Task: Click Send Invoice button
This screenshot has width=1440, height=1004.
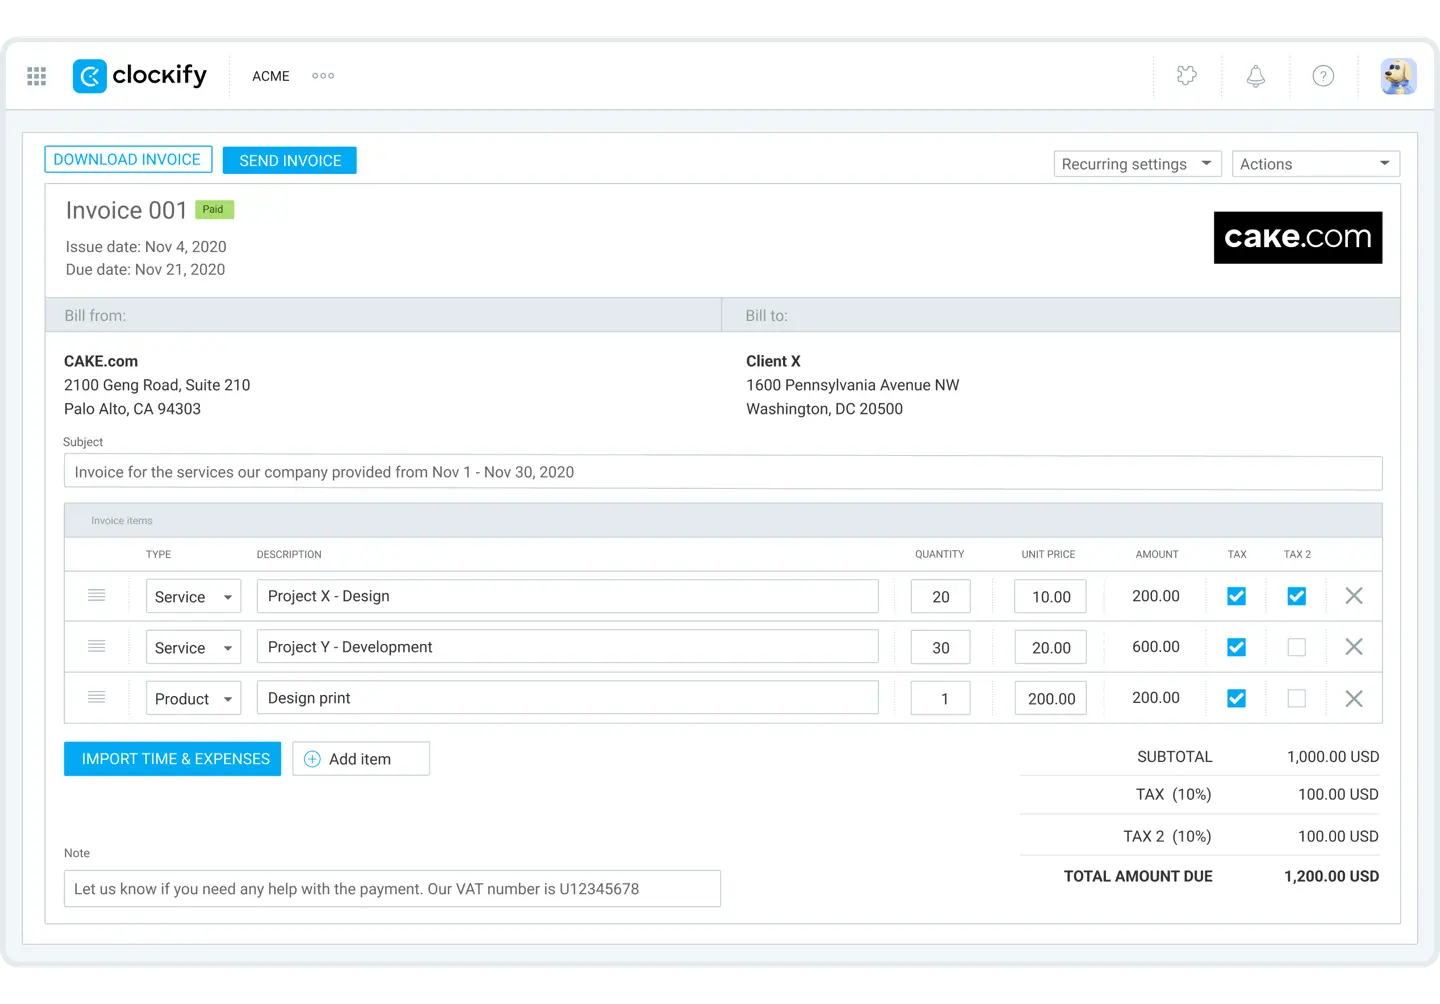Action: tap(290, 160)
